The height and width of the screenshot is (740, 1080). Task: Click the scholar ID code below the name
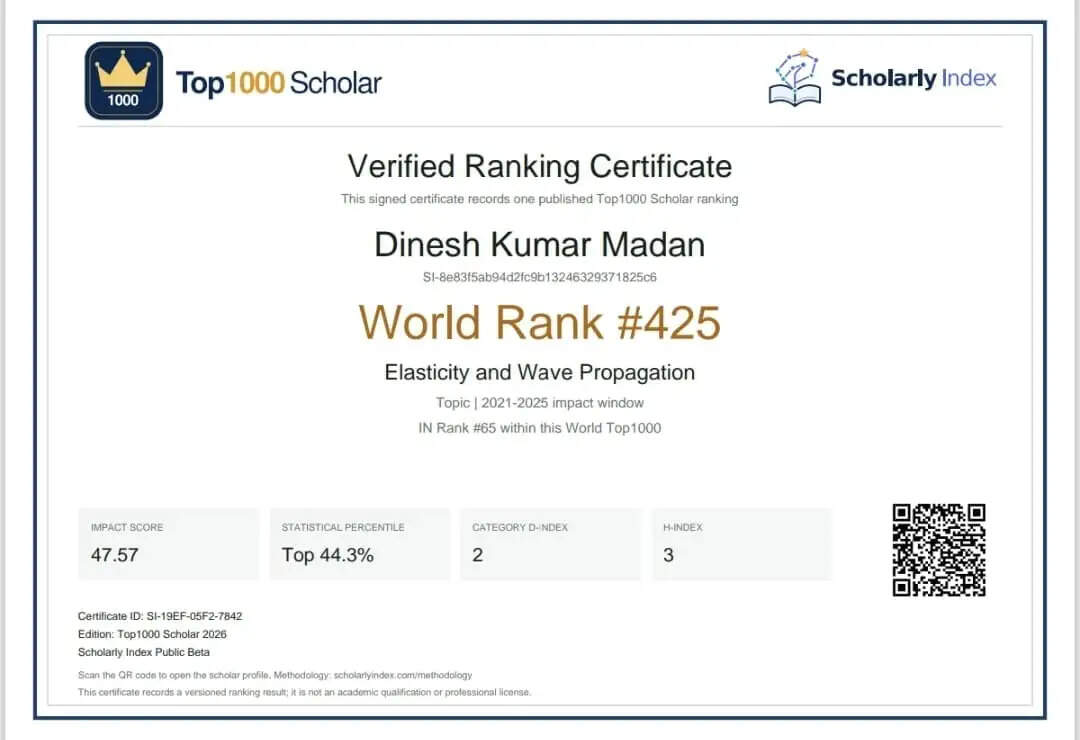(x=539, y=277)
